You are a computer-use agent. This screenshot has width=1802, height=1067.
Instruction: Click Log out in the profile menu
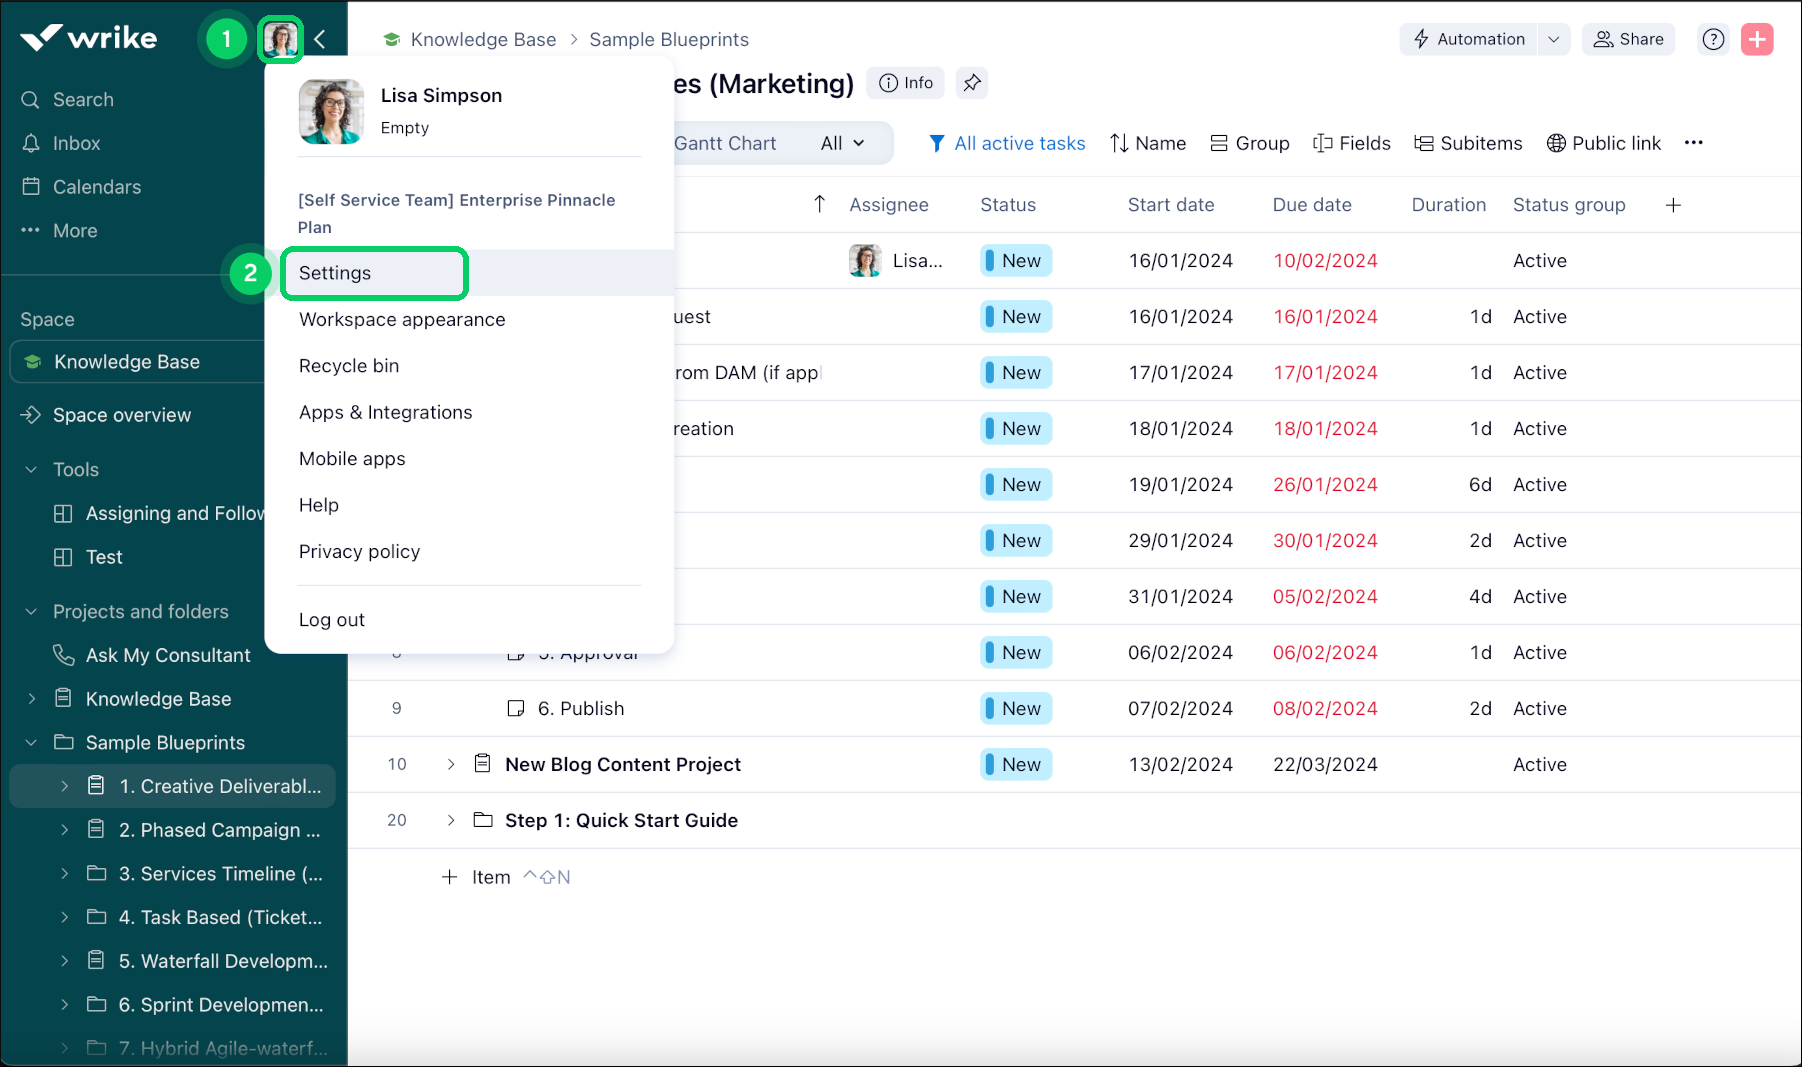[x=332, y=620]
